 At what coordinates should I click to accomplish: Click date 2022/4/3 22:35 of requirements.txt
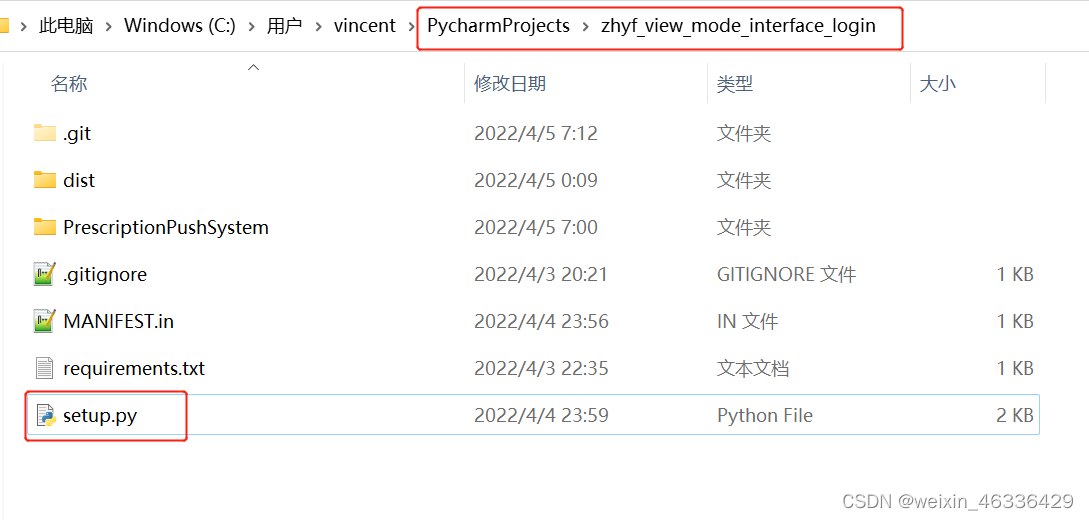click(x=541, y=369)
